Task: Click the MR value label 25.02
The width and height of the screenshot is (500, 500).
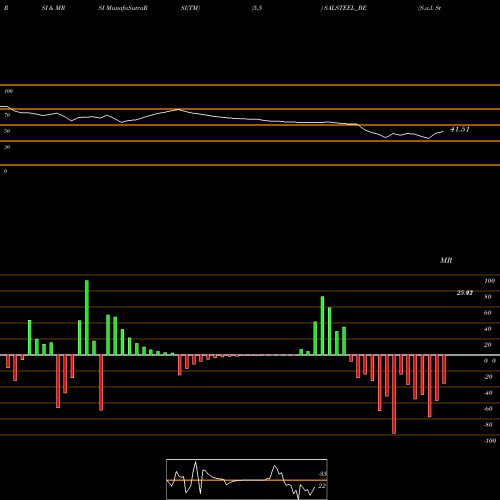Action: tap(465, 293)
